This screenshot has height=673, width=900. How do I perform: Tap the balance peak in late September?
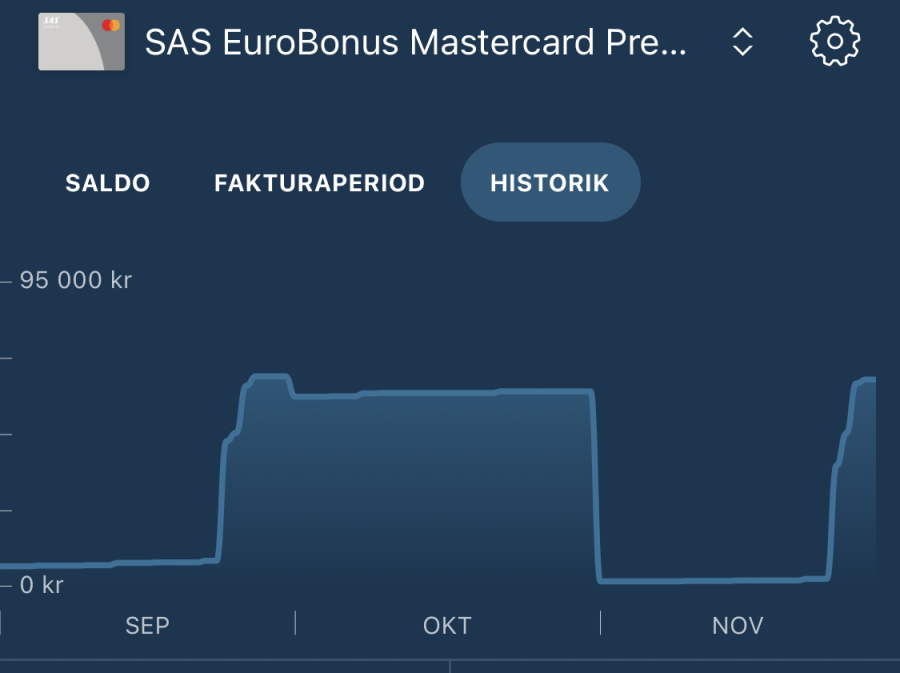tap(268, 377)
